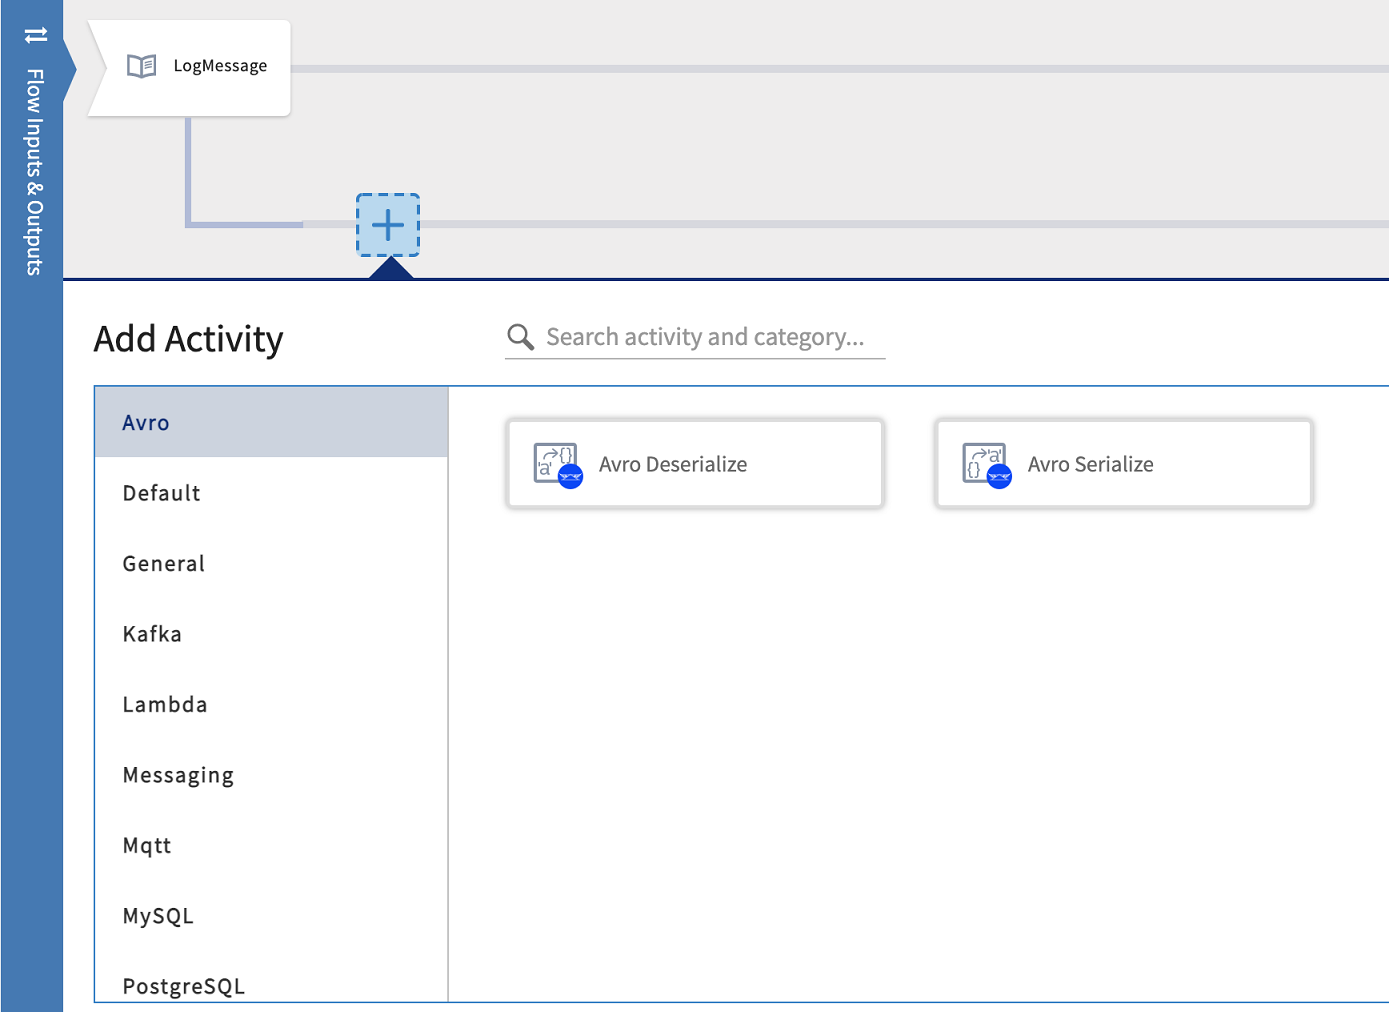Select the Default category
Viewport: 1389px width, 1012px height.
pyautogui.click(x=161, y=493)
